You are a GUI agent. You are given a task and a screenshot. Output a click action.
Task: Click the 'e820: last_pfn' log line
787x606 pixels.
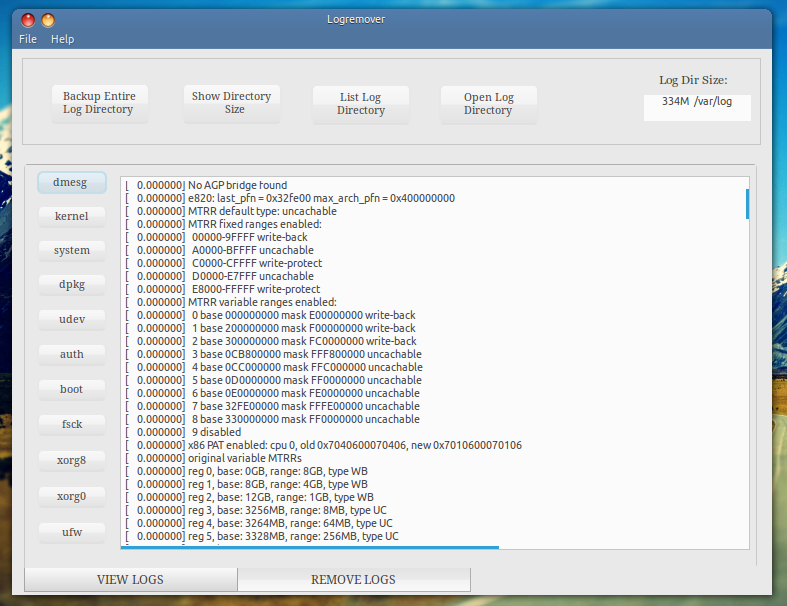click(x=290, y=198)
